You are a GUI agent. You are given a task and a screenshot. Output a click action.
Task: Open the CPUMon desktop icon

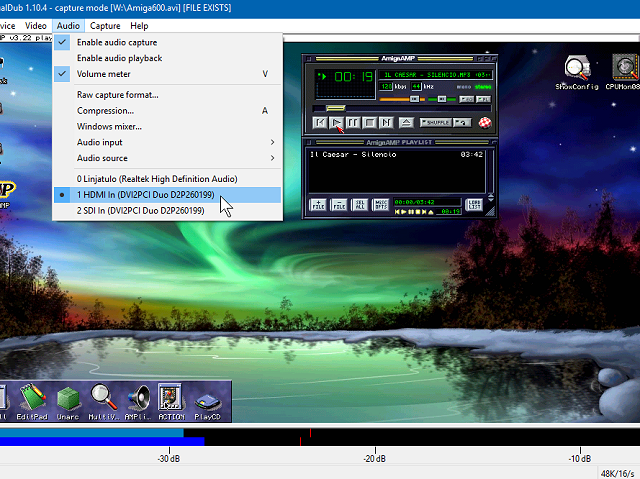point(624,73)
